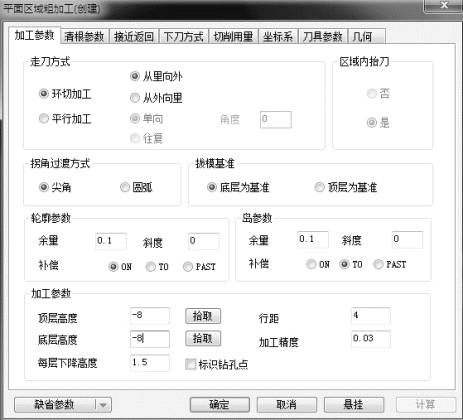Image resolution: width=463 pixels, height=420 pixels.
Task: Switch to the 刀具参数 tab
Action: click(323, 36)
